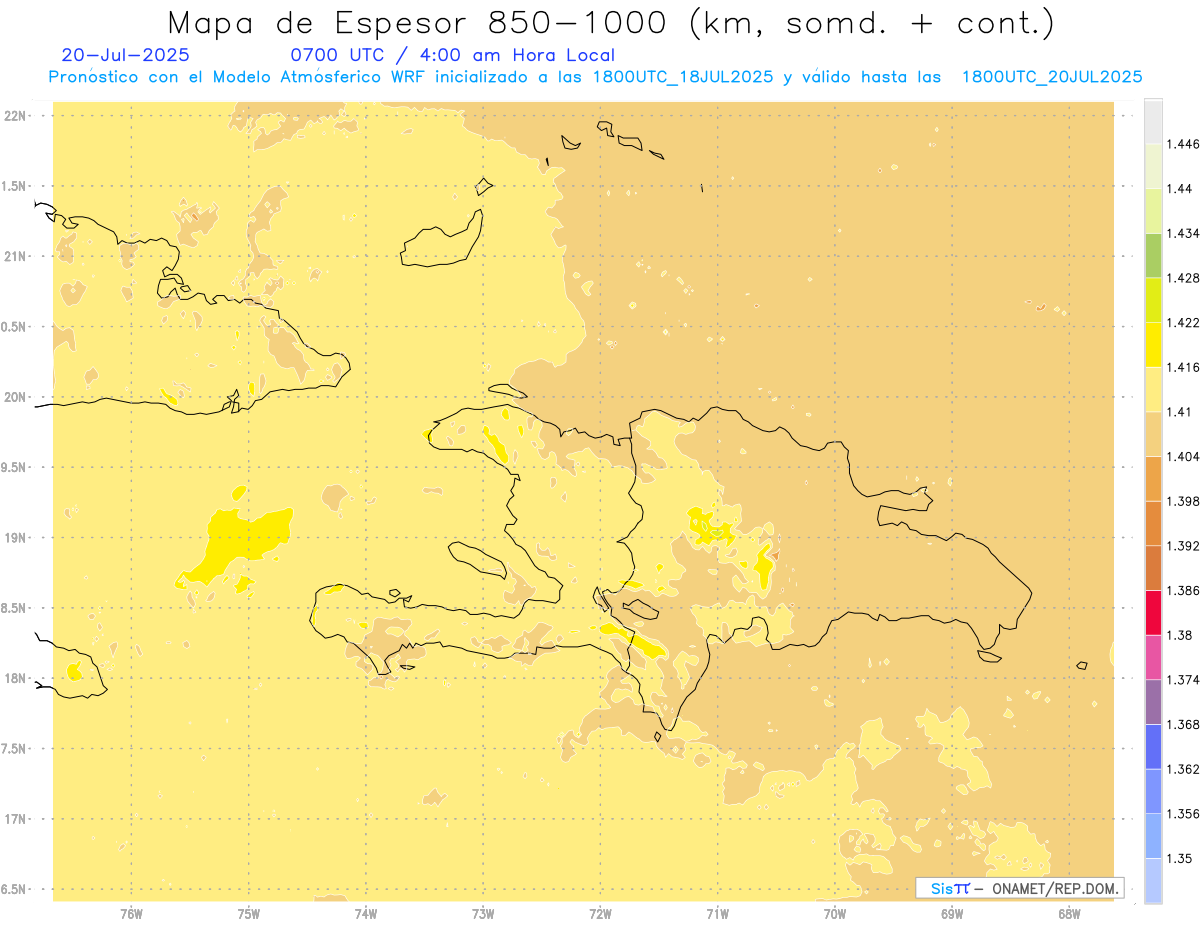Pick the light blue band between 1.35 and 1.356
The height and width of the screenshot is (927, 1200).
point(1153,836)
